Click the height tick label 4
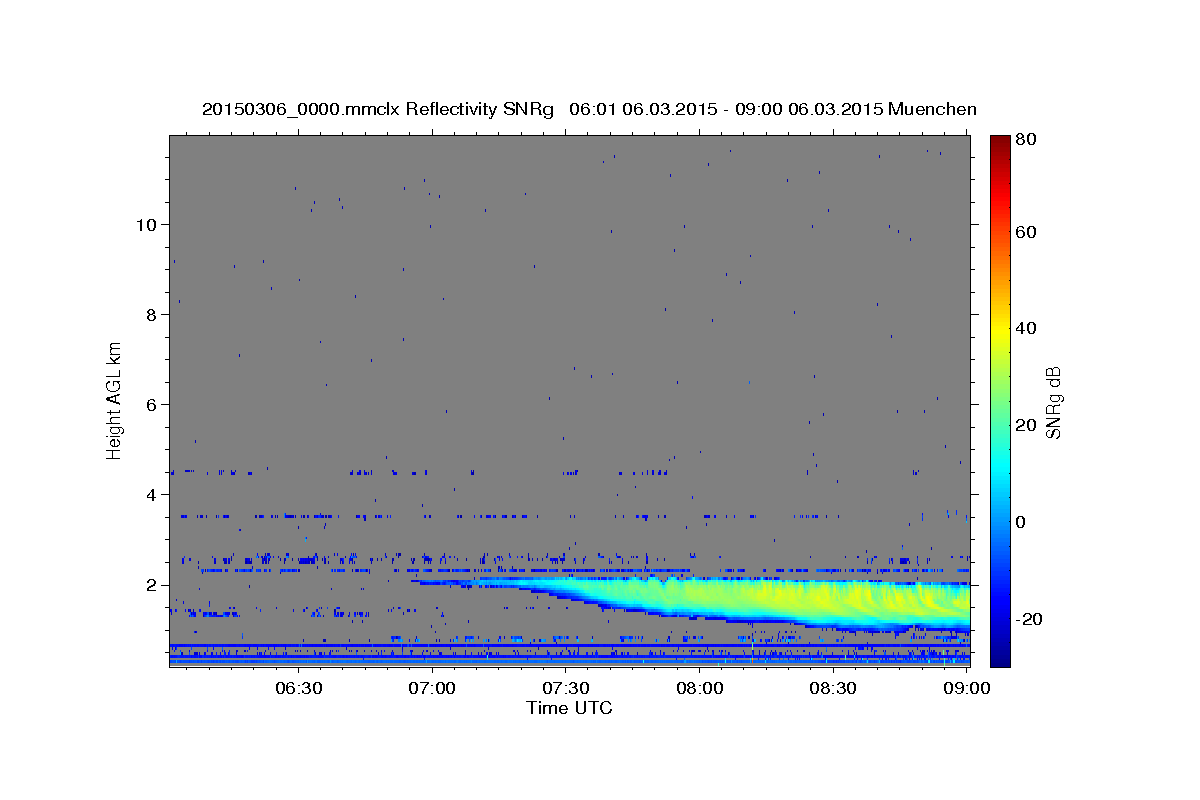This screenshot has height=800, width=1200. (151, 495)
